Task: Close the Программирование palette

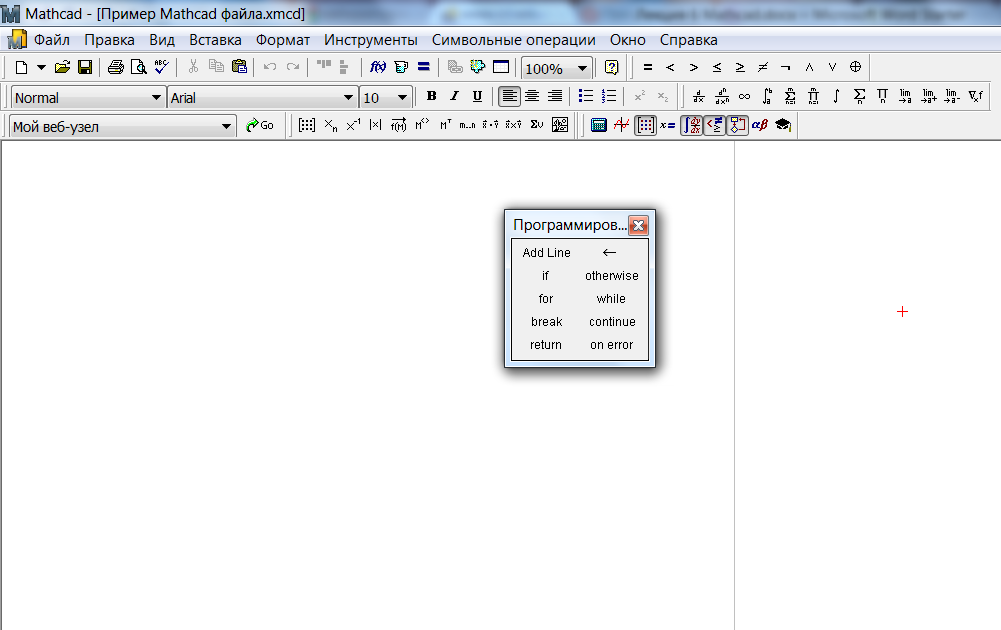Action: [638, 225]
